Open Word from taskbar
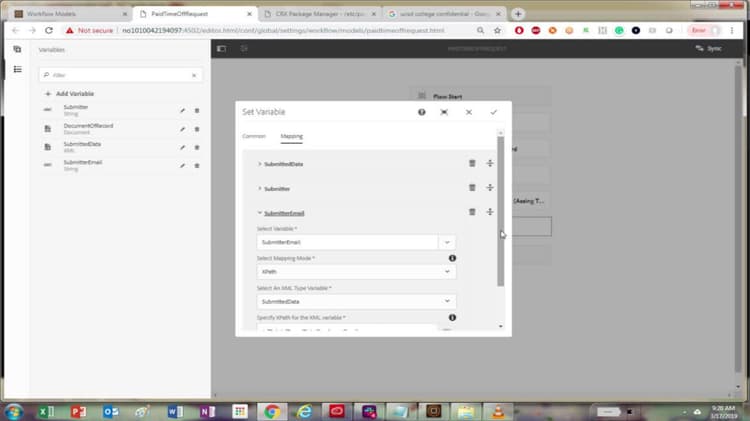The image size is (750, 421). [176, 411]
